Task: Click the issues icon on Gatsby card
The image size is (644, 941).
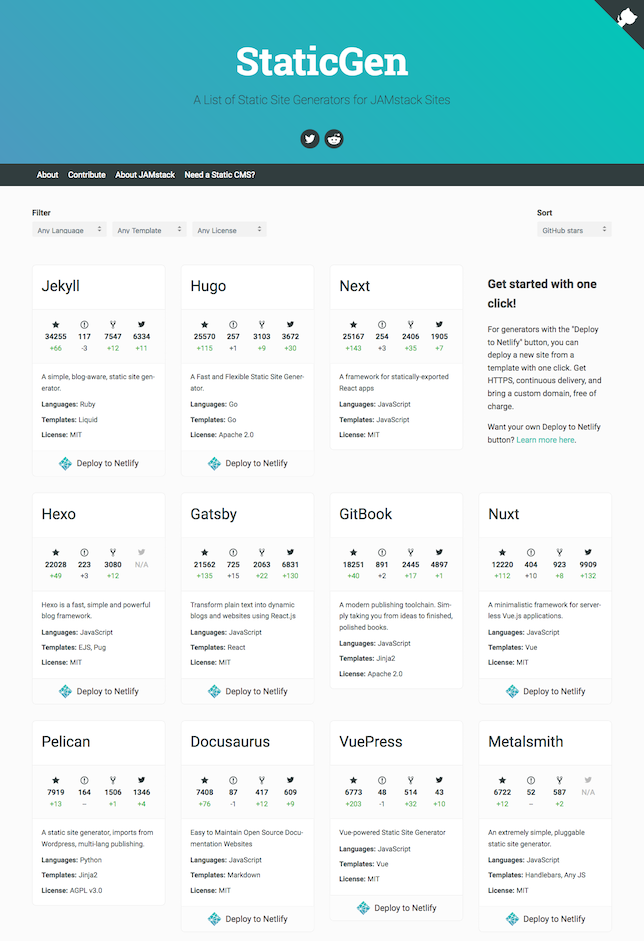Action: [x=233, y=553]
